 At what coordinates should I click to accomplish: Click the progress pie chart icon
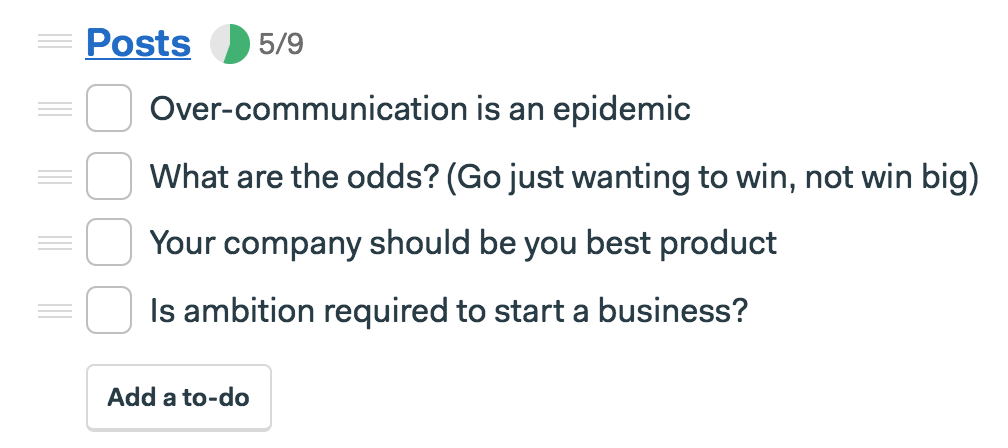[x=230, y=44]
